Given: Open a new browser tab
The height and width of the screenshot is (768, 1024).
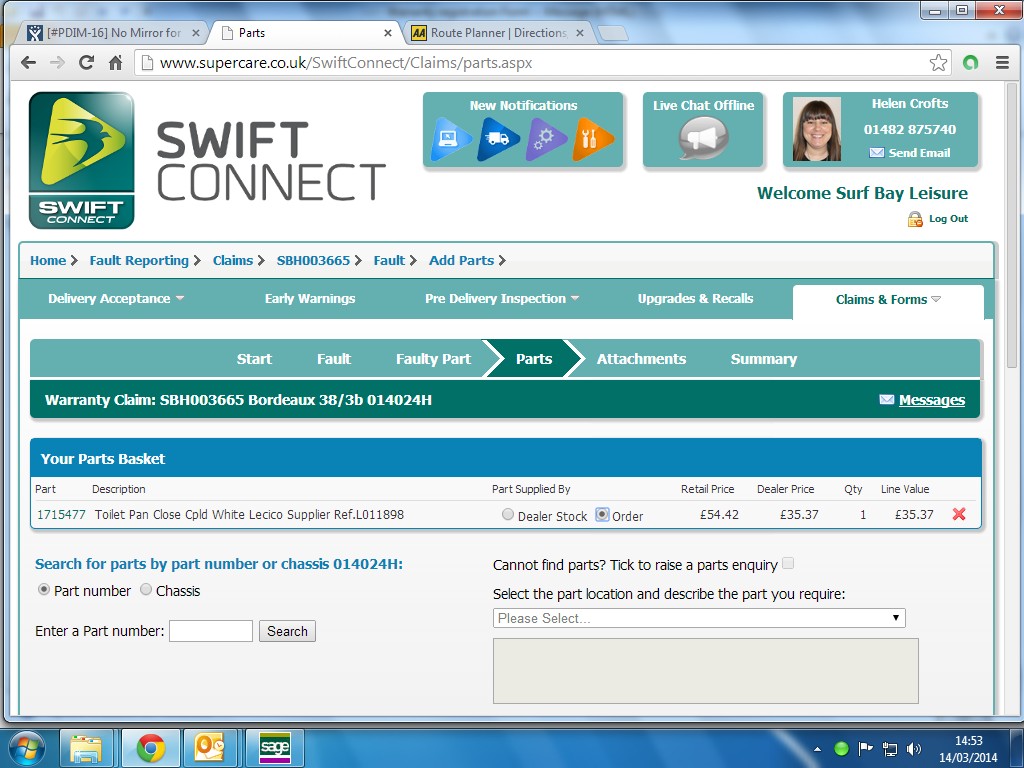Looking at the screenshot, I should pyautogui.click(x=613, y=33).
